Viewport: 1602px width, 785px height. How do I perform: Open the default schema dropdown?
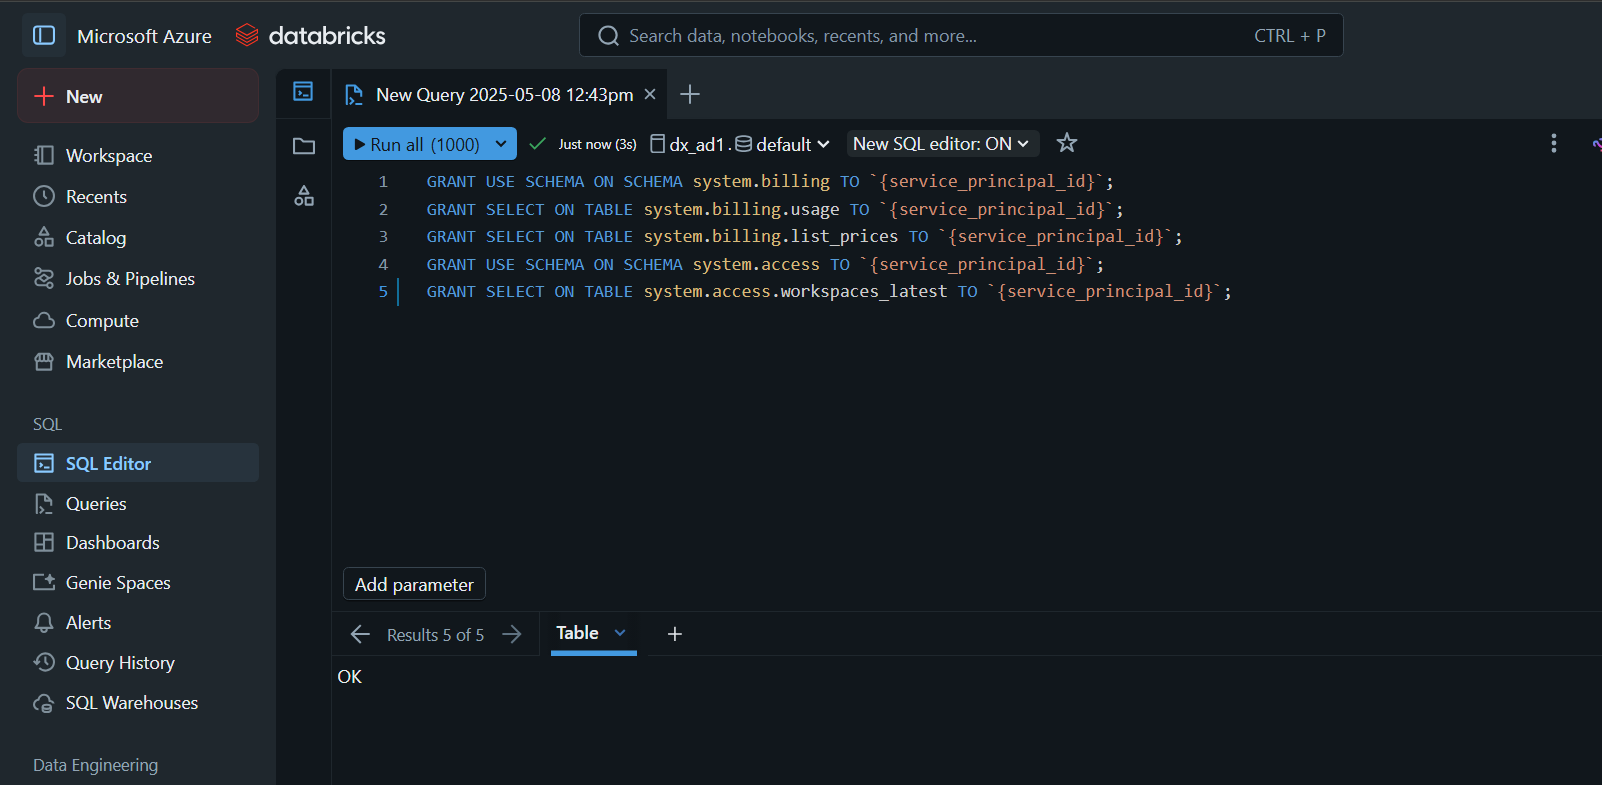click(783, 144)
